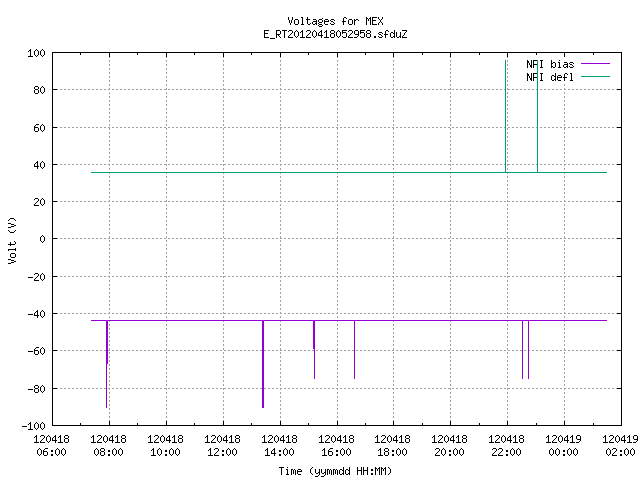Click the y-axis tick label 100
640x480 pixels.
pyautogui.click(x=36, y=53)
